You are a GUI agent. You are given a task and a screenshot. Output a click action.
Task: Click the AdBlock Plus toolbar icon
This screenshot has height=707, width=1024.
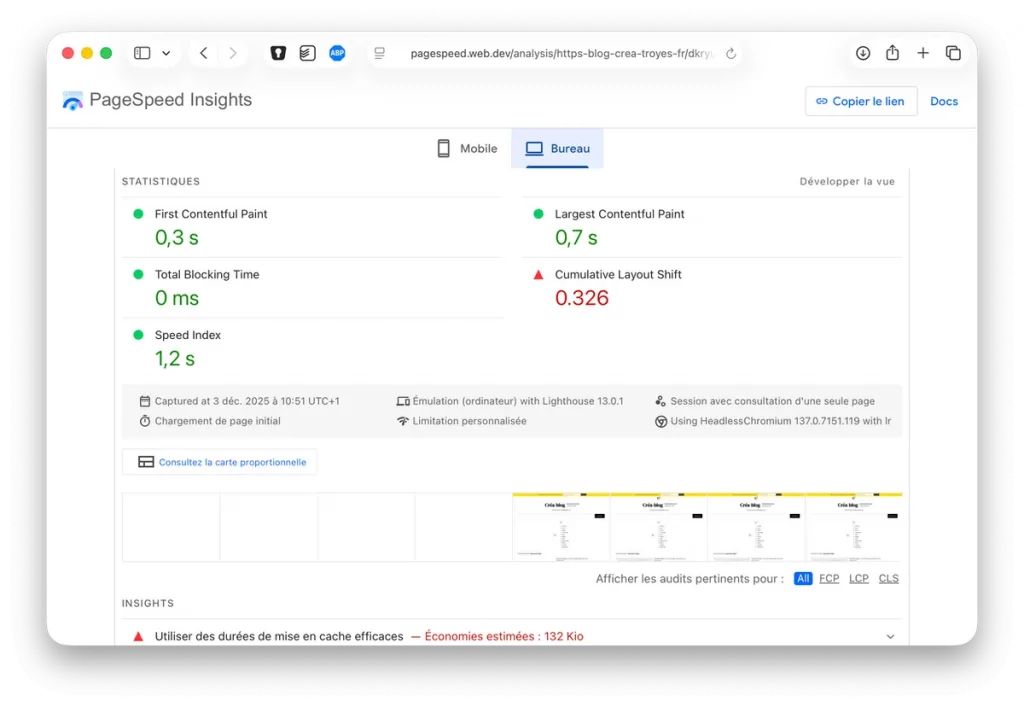pyautogui.click(x=337, y=53)
